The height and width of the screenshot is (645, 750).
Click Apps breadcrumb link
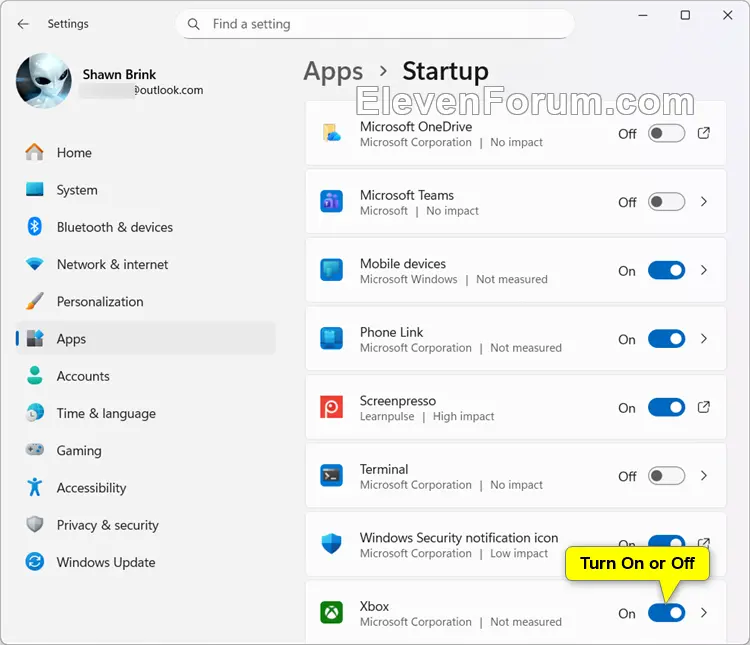(333, 72)
